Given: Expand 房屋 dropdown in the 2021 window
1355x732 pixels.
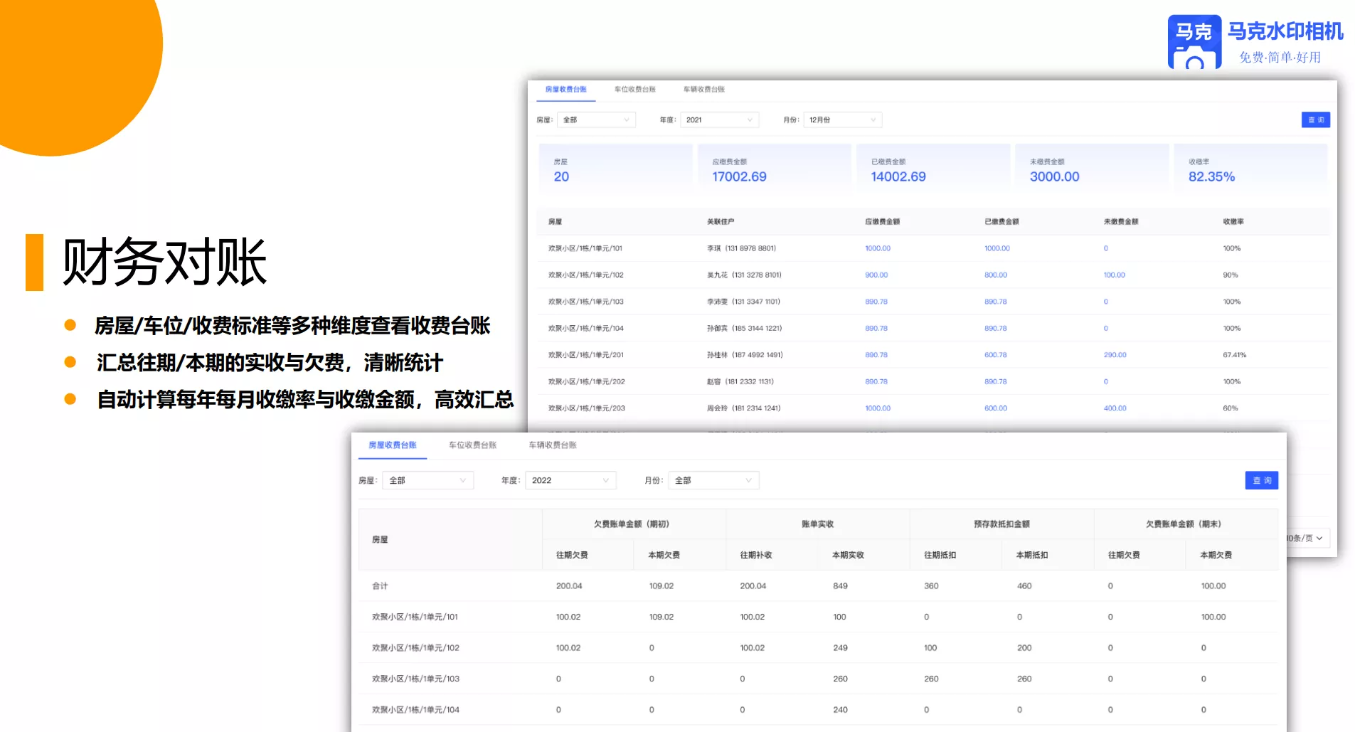Looking at the screenshot, I should pyautogui.click(x=596, y=120).
